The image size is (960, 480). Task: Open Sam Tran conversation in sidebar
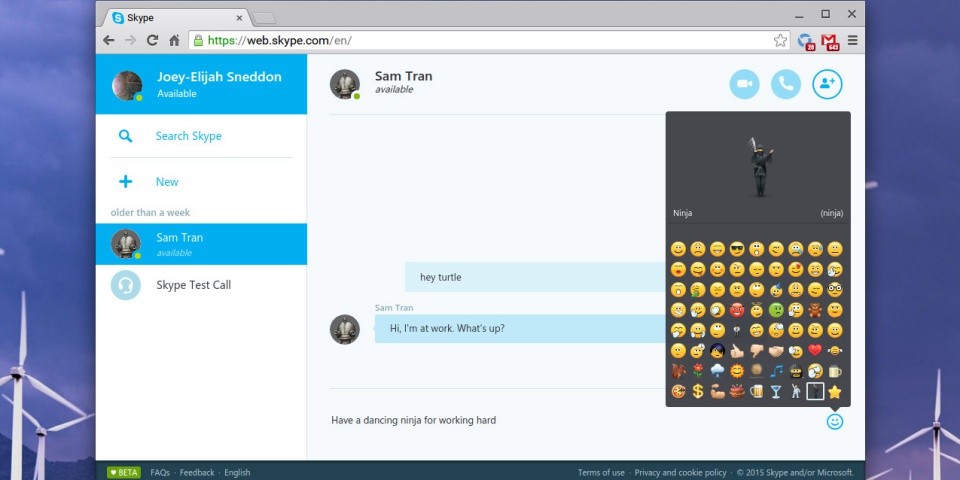(201, 244)
